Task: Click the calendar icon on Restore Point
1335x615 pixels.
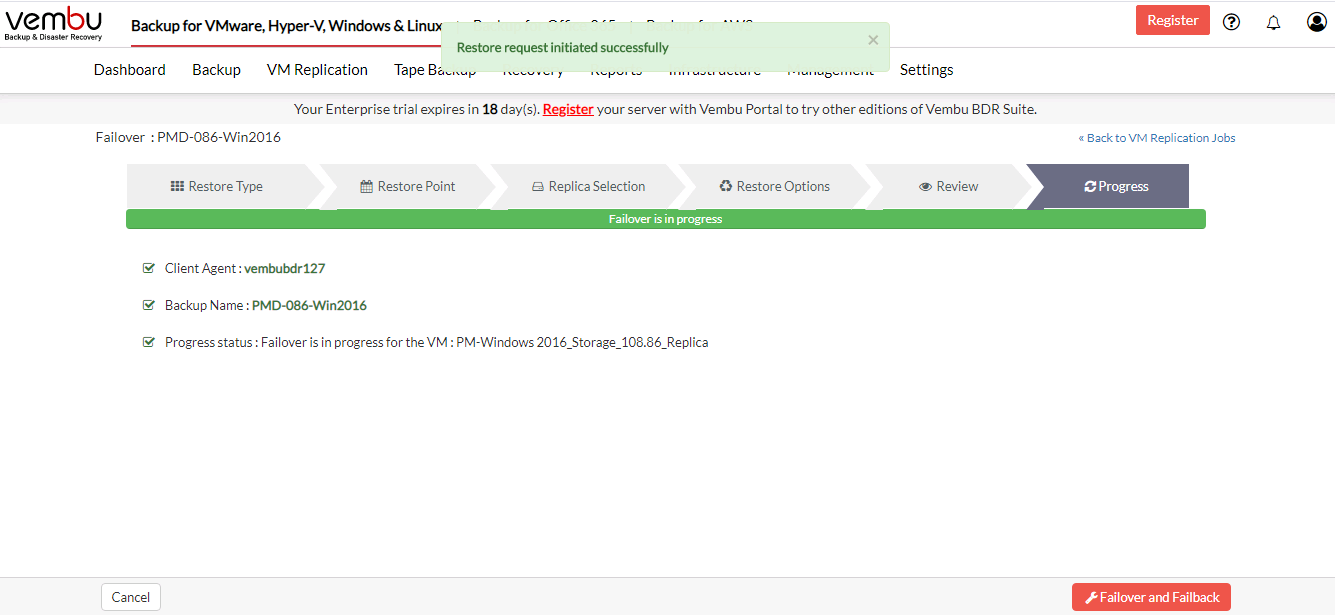Action: pyautogui.click(x=366, y=186)
